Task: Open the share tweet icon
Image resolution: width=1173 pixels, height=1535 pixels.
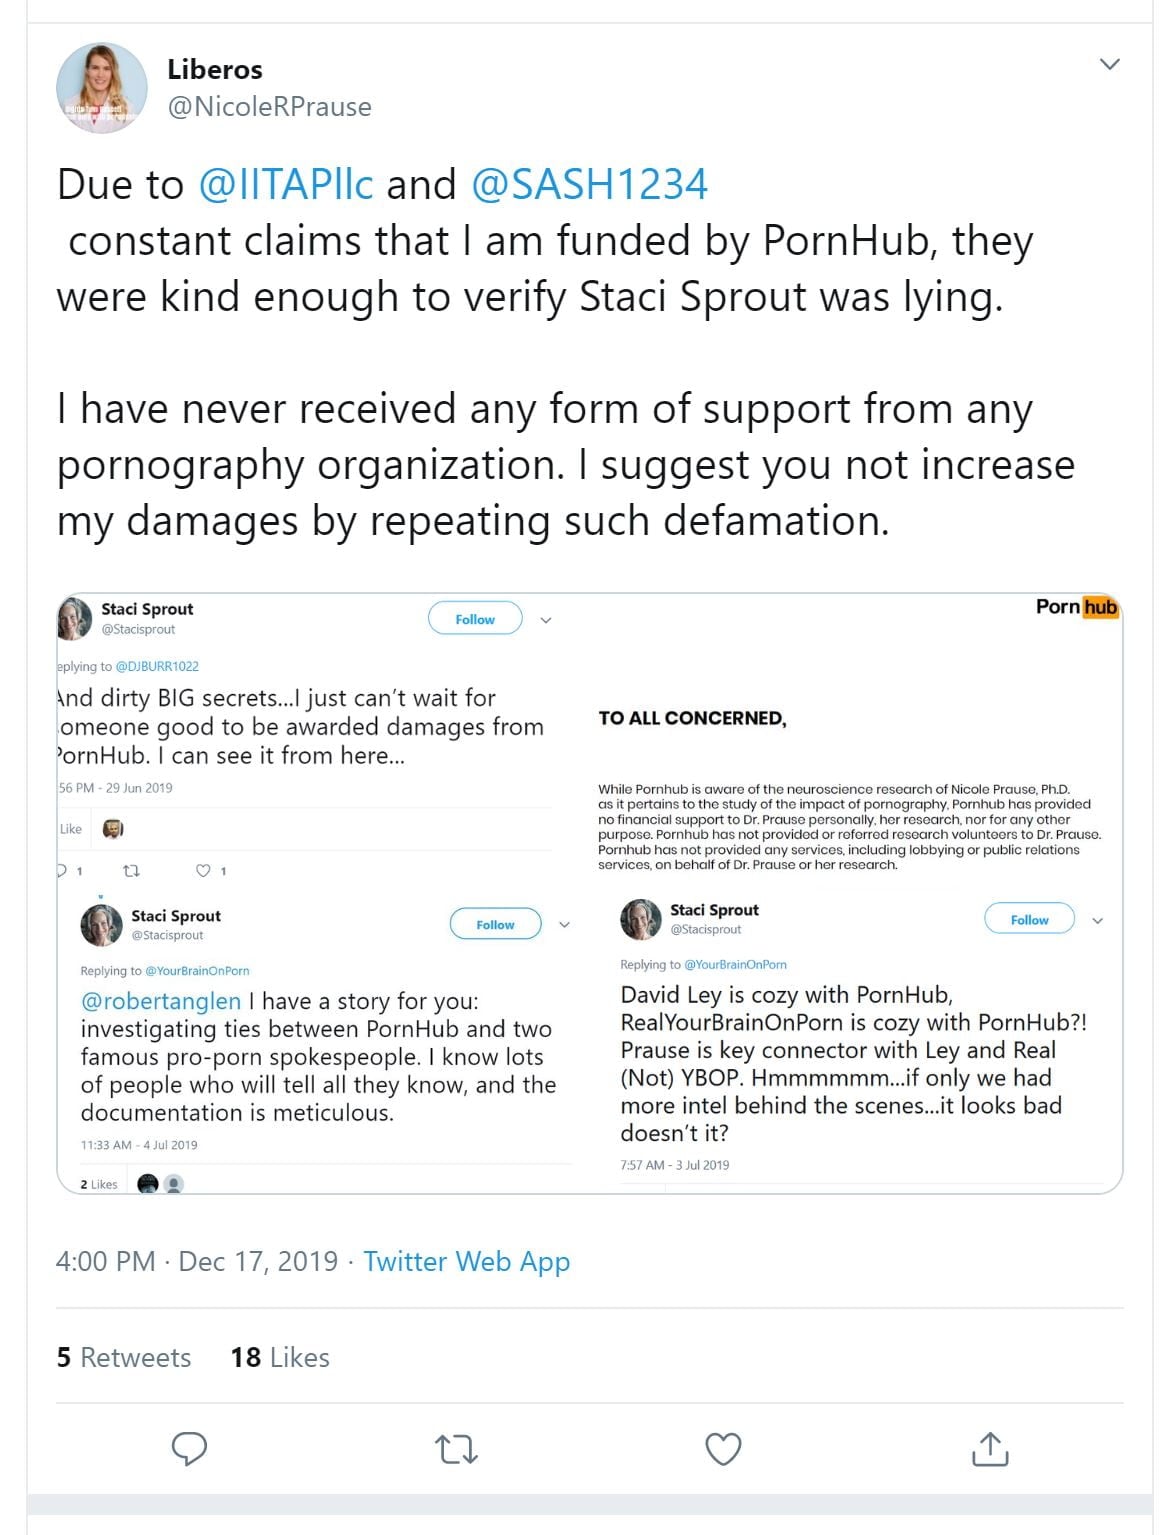Action: 990,1449
